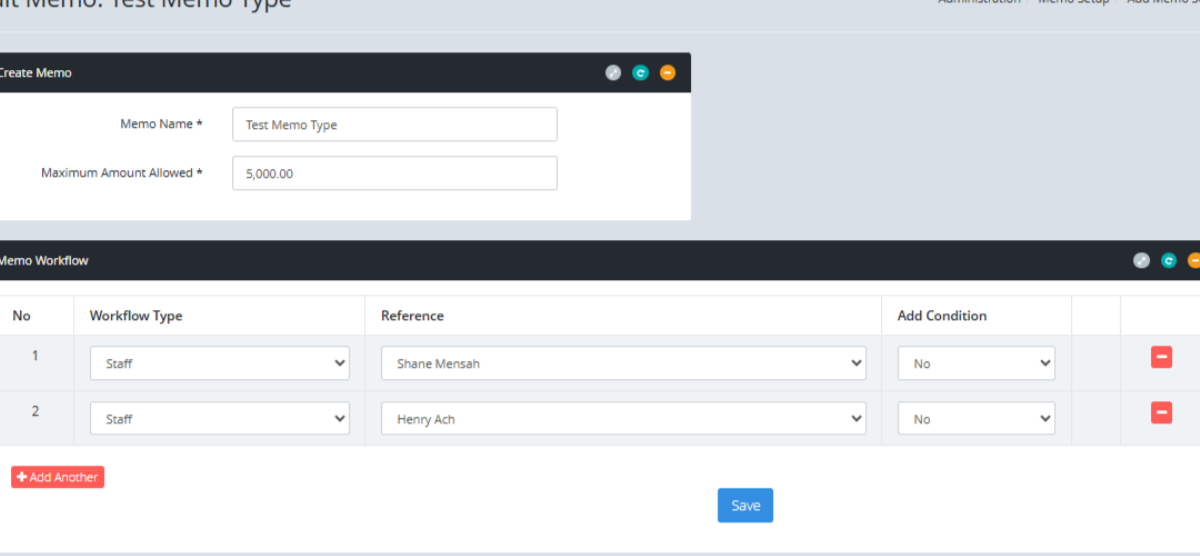1200x556 pixels.
Task: Open Workflow Type dropdown in row 2
Action: (219, 419)
